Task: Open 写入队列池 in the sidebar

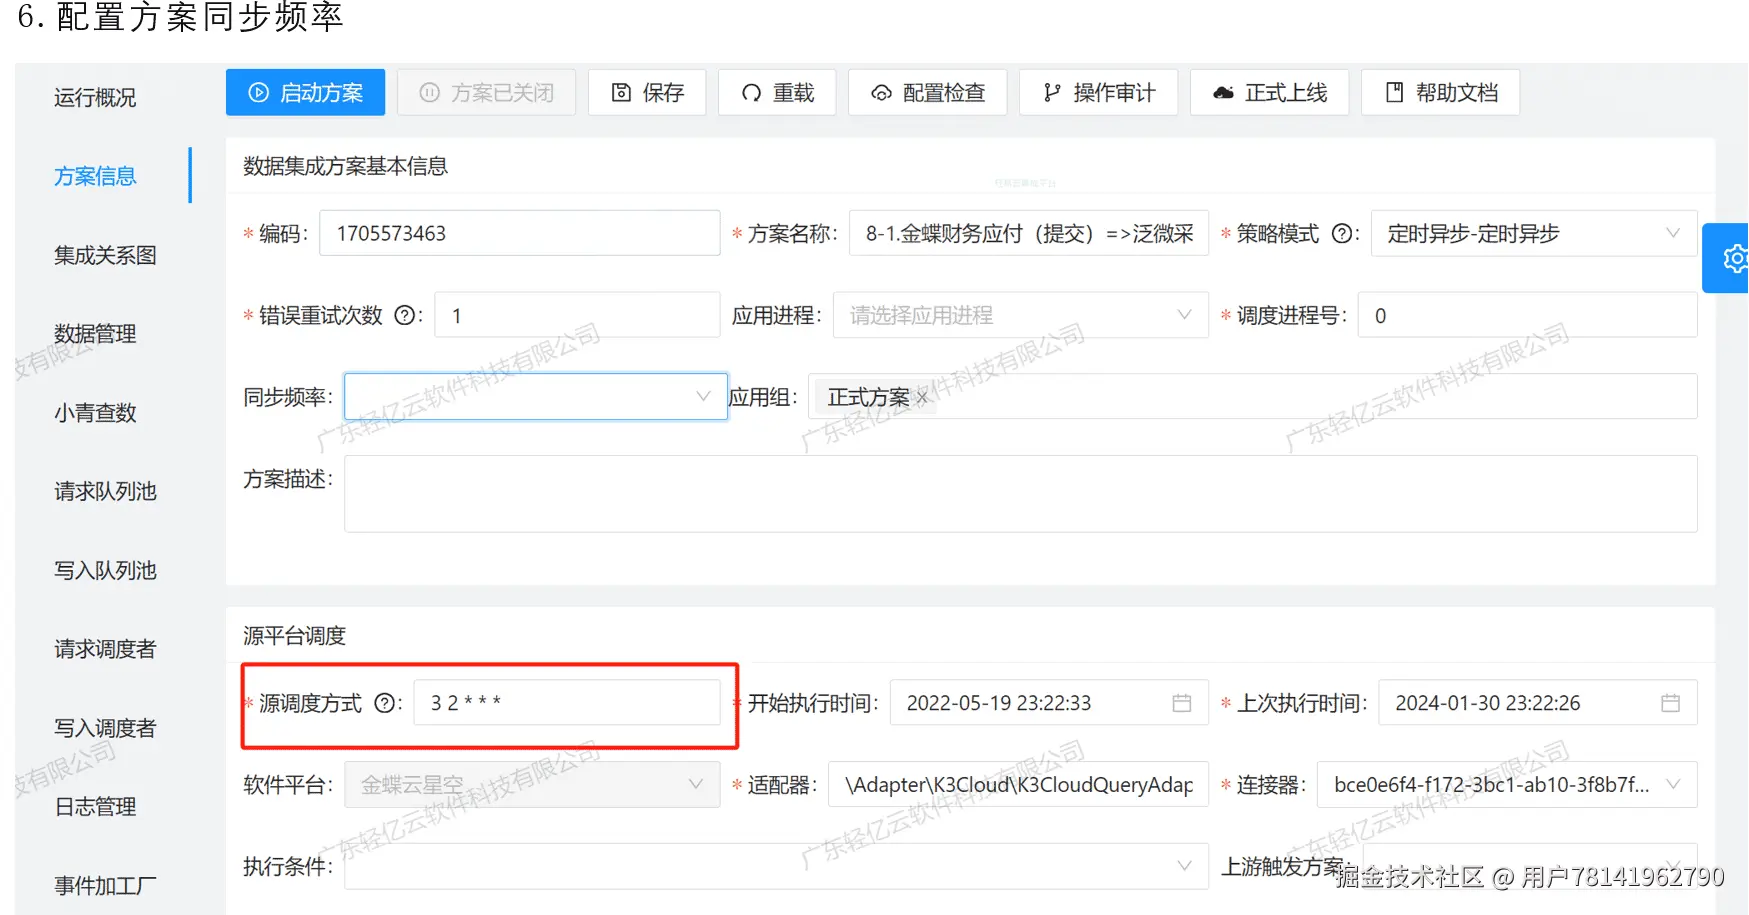Action: click(x=105, y=571)
